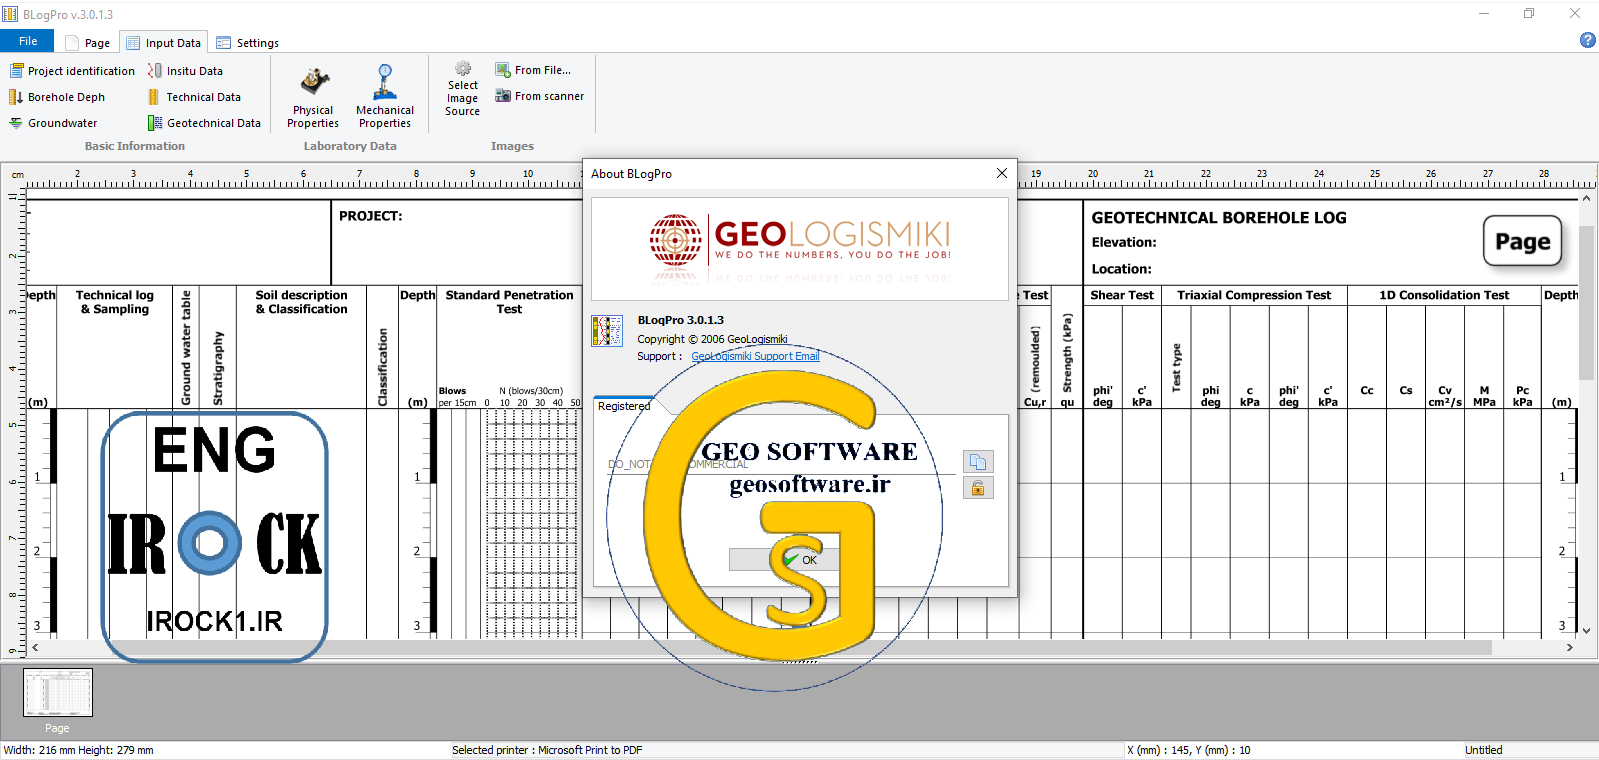Close the About BLogPro dialog
1599x760 pixels.
[x=1001, y=173]
